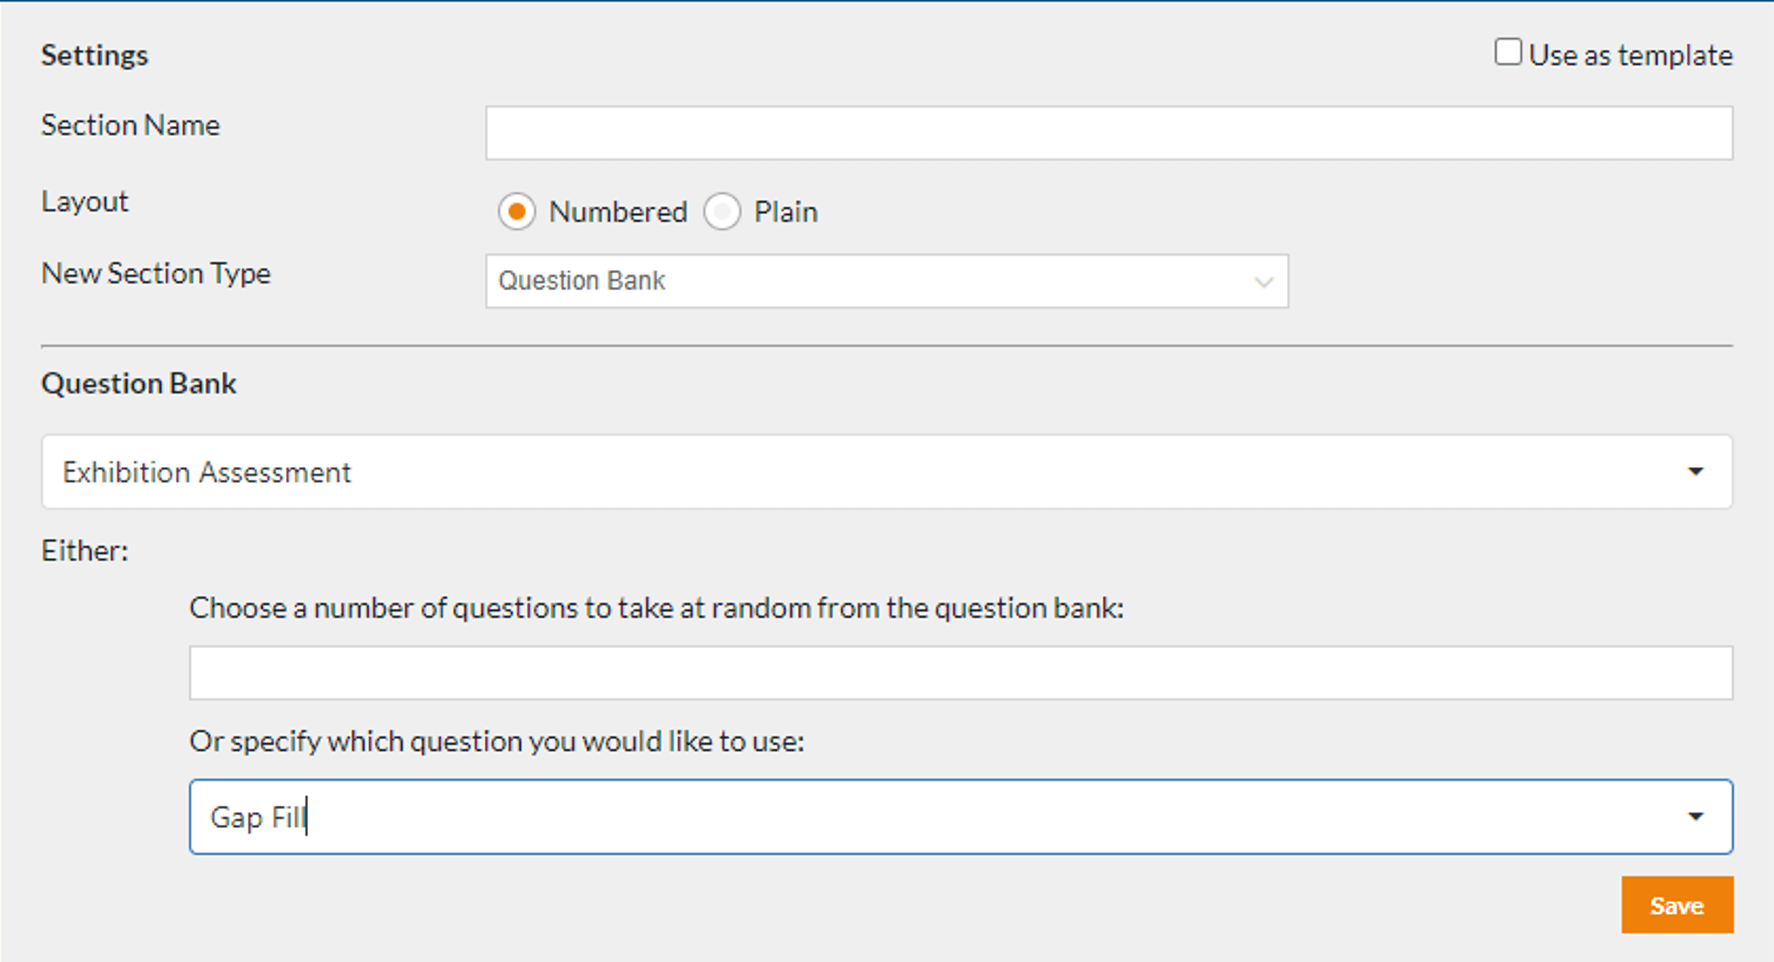The width and height of the screenshot is (1774, 962).
Task: Select the Plain layout option
Action: pyautogui.click(x=722, y=212)
